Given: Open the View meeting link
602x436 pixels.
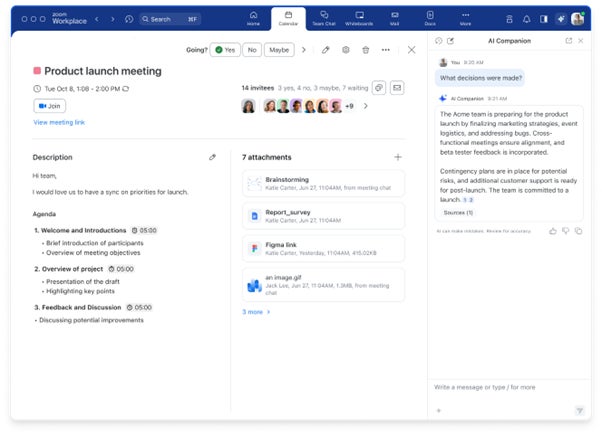Looking at the screenshot, I should click(x=59, y=122).
